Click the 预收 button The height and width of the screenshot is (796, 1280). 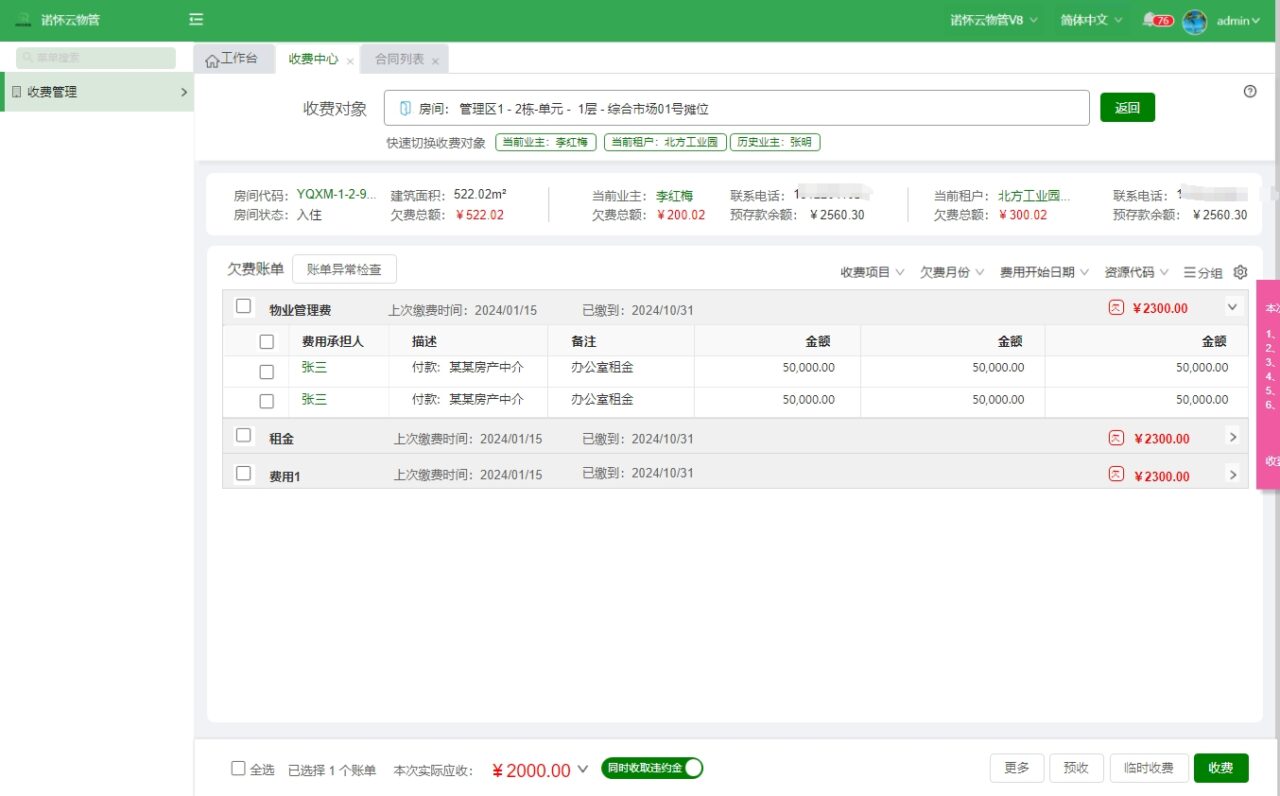click(1076, 768)
